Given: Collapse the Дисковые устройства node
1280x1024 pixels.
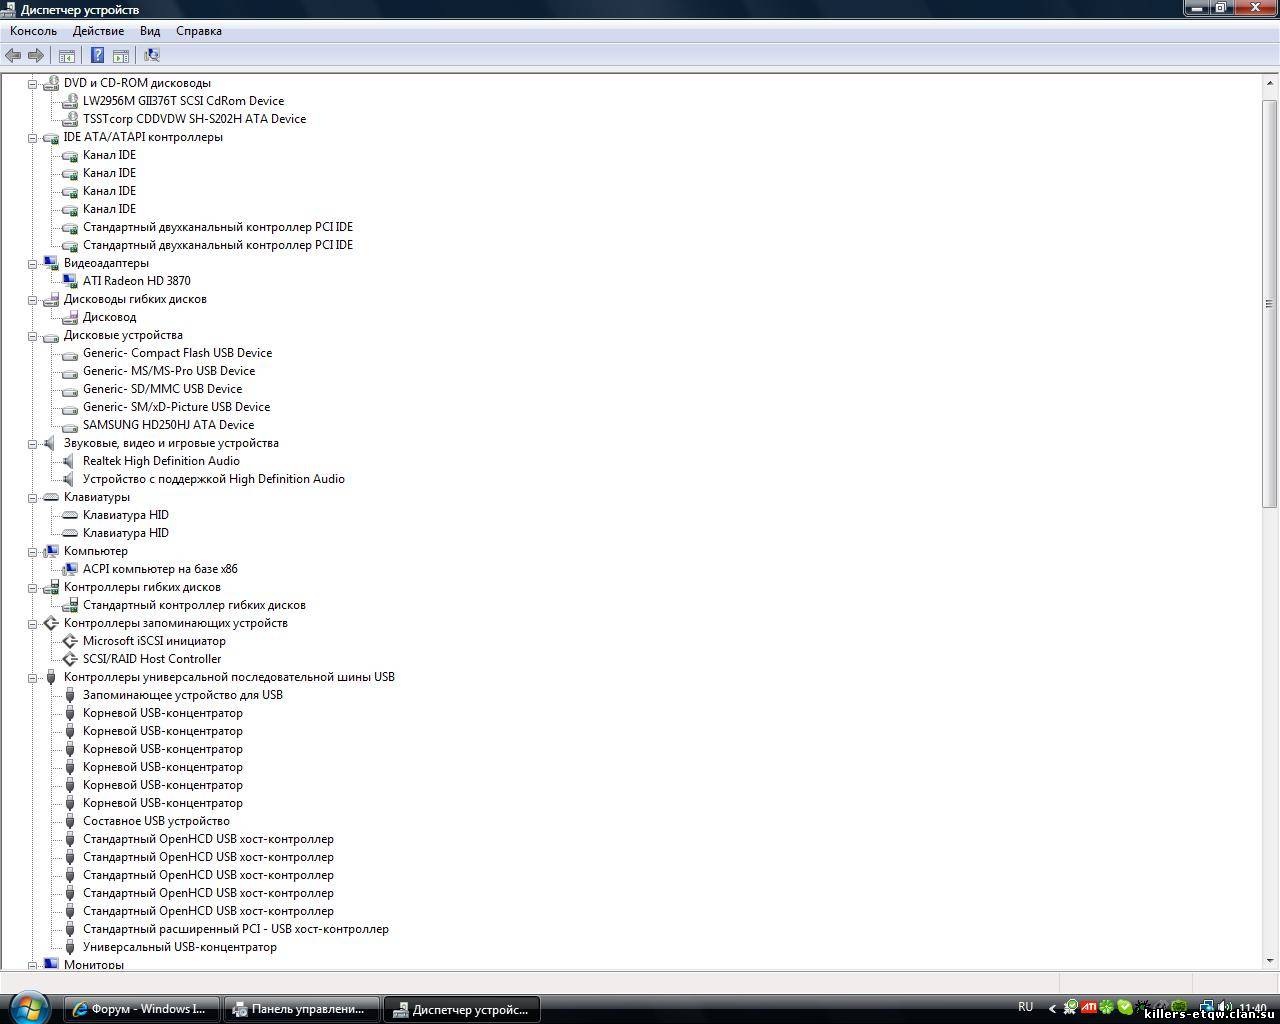Looking at the screenshot, I should point(32,336).
